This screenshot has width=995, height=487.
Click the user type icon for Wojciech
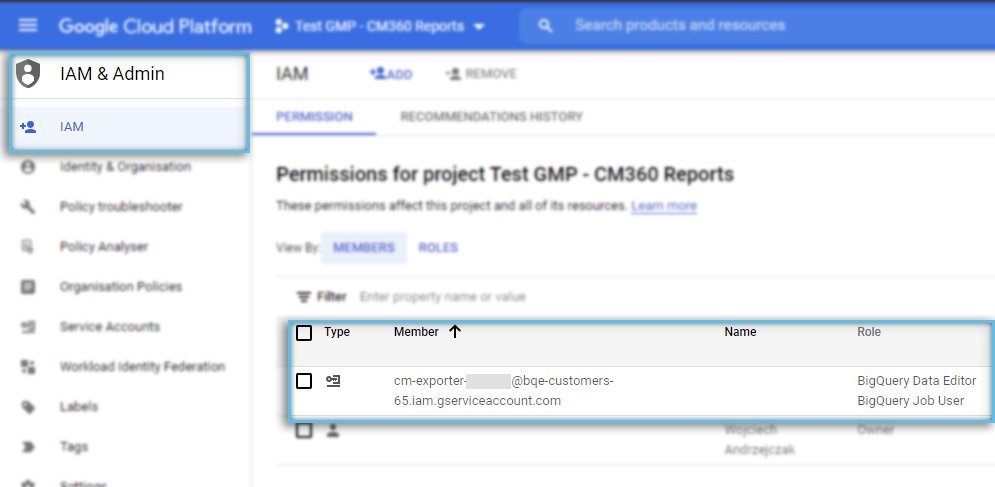(x=333, y=430)
